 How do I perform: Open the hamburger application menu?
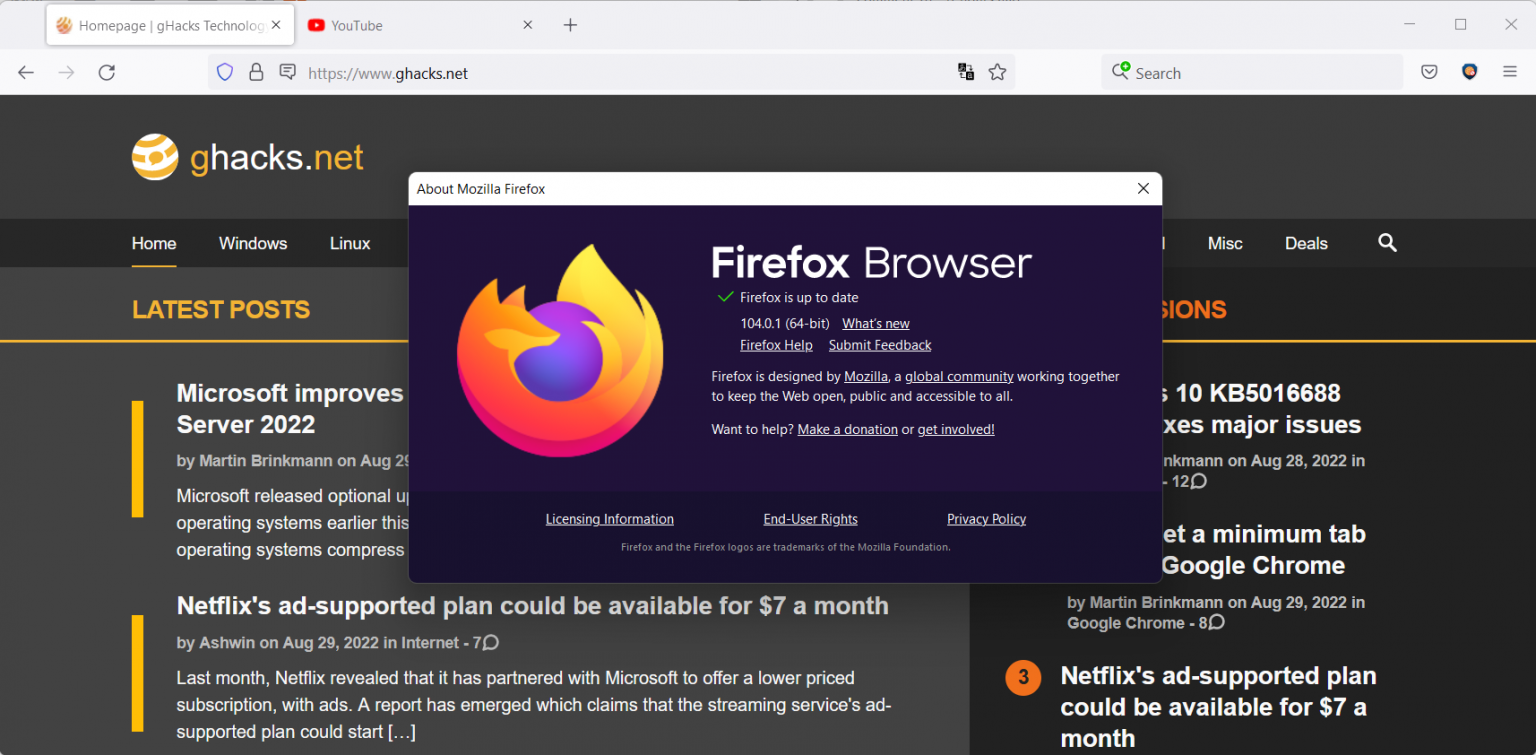(x=1510, y=71)
